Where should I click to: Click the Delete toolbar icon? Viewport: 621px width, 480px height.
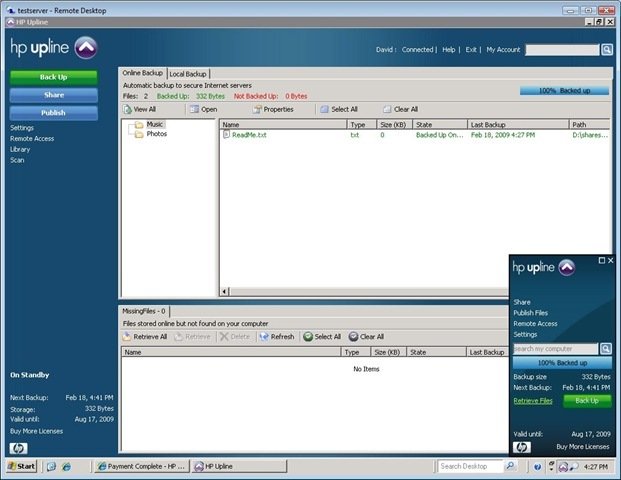pos(224,337)
